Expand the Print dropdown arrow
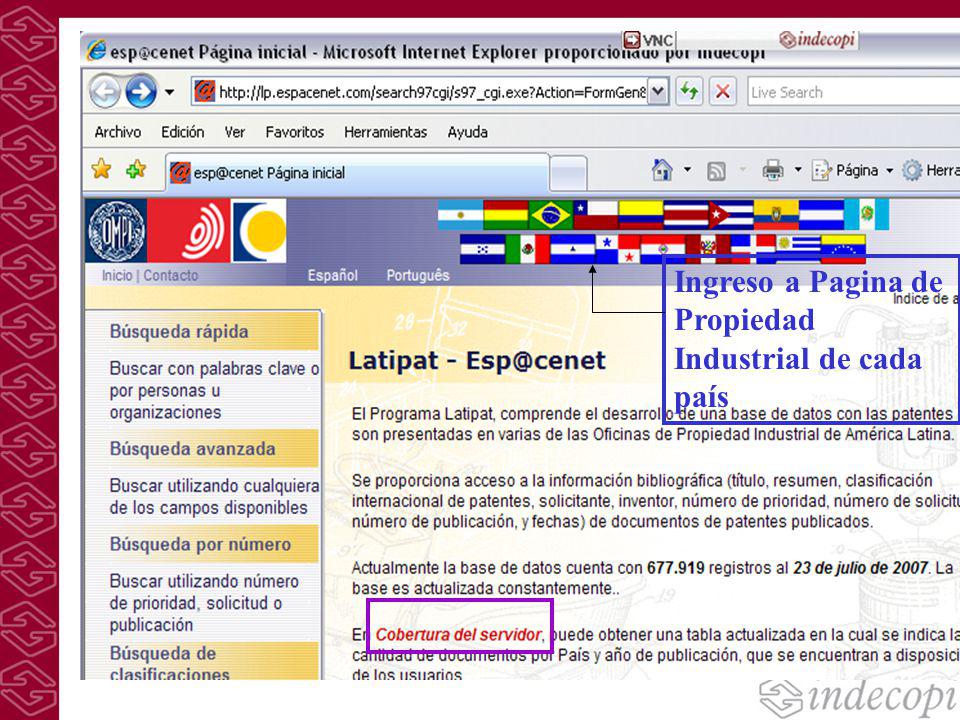Viewport: 960px width, 720px height. [798, 170]
